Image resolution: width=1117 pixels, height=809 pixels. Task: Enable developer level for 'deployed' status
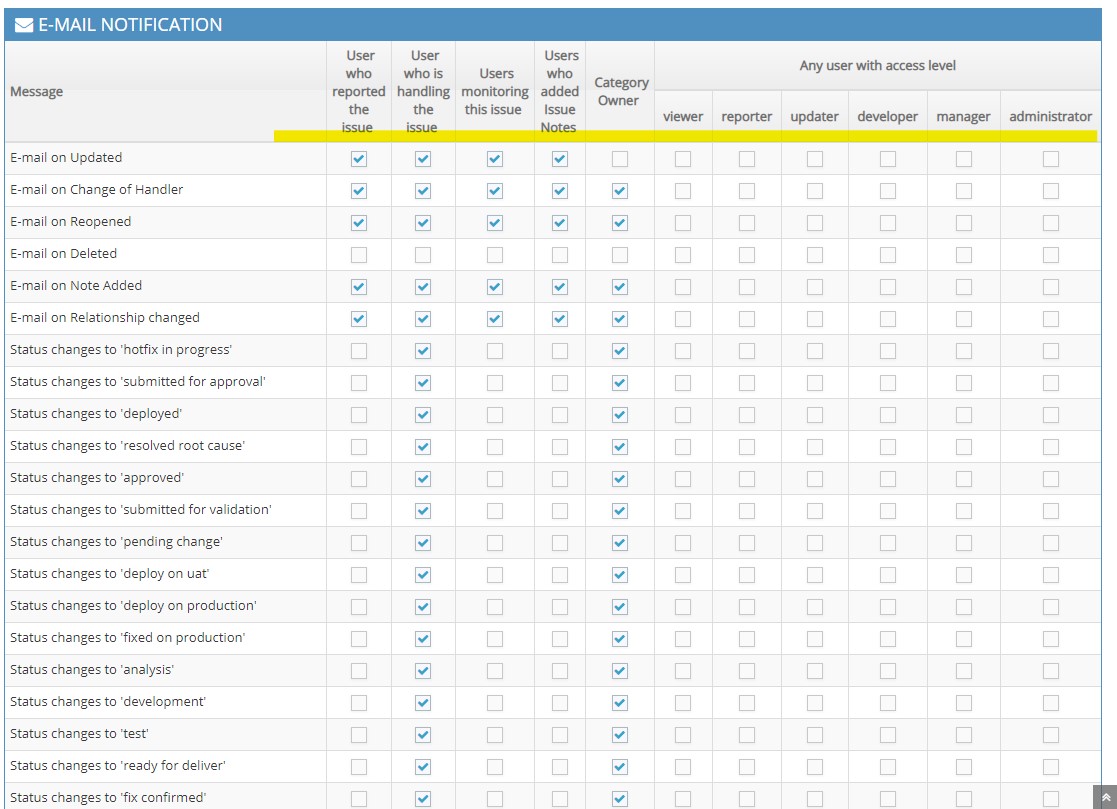click(887, 415)
